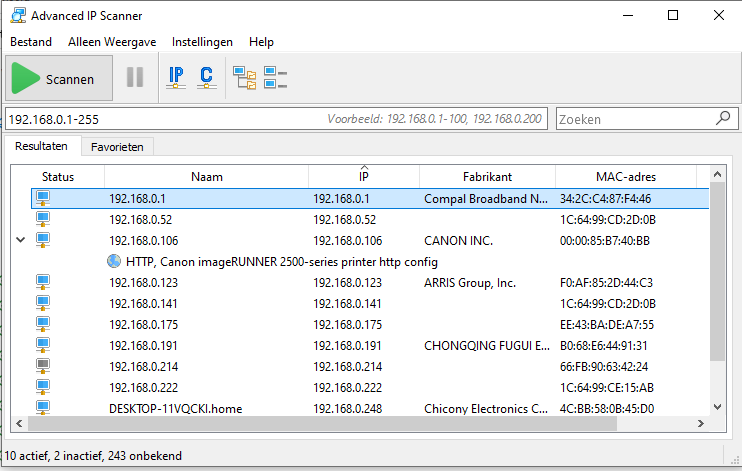The width and height of the screenshot is (742, 471).
Task: Click MAC address 66:FB:90:63:42:24
Action: coord(604,366)
